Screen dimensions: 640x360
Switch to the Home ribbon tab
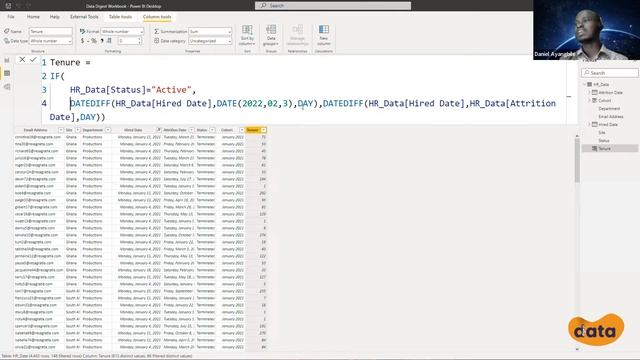coord(33,17)
